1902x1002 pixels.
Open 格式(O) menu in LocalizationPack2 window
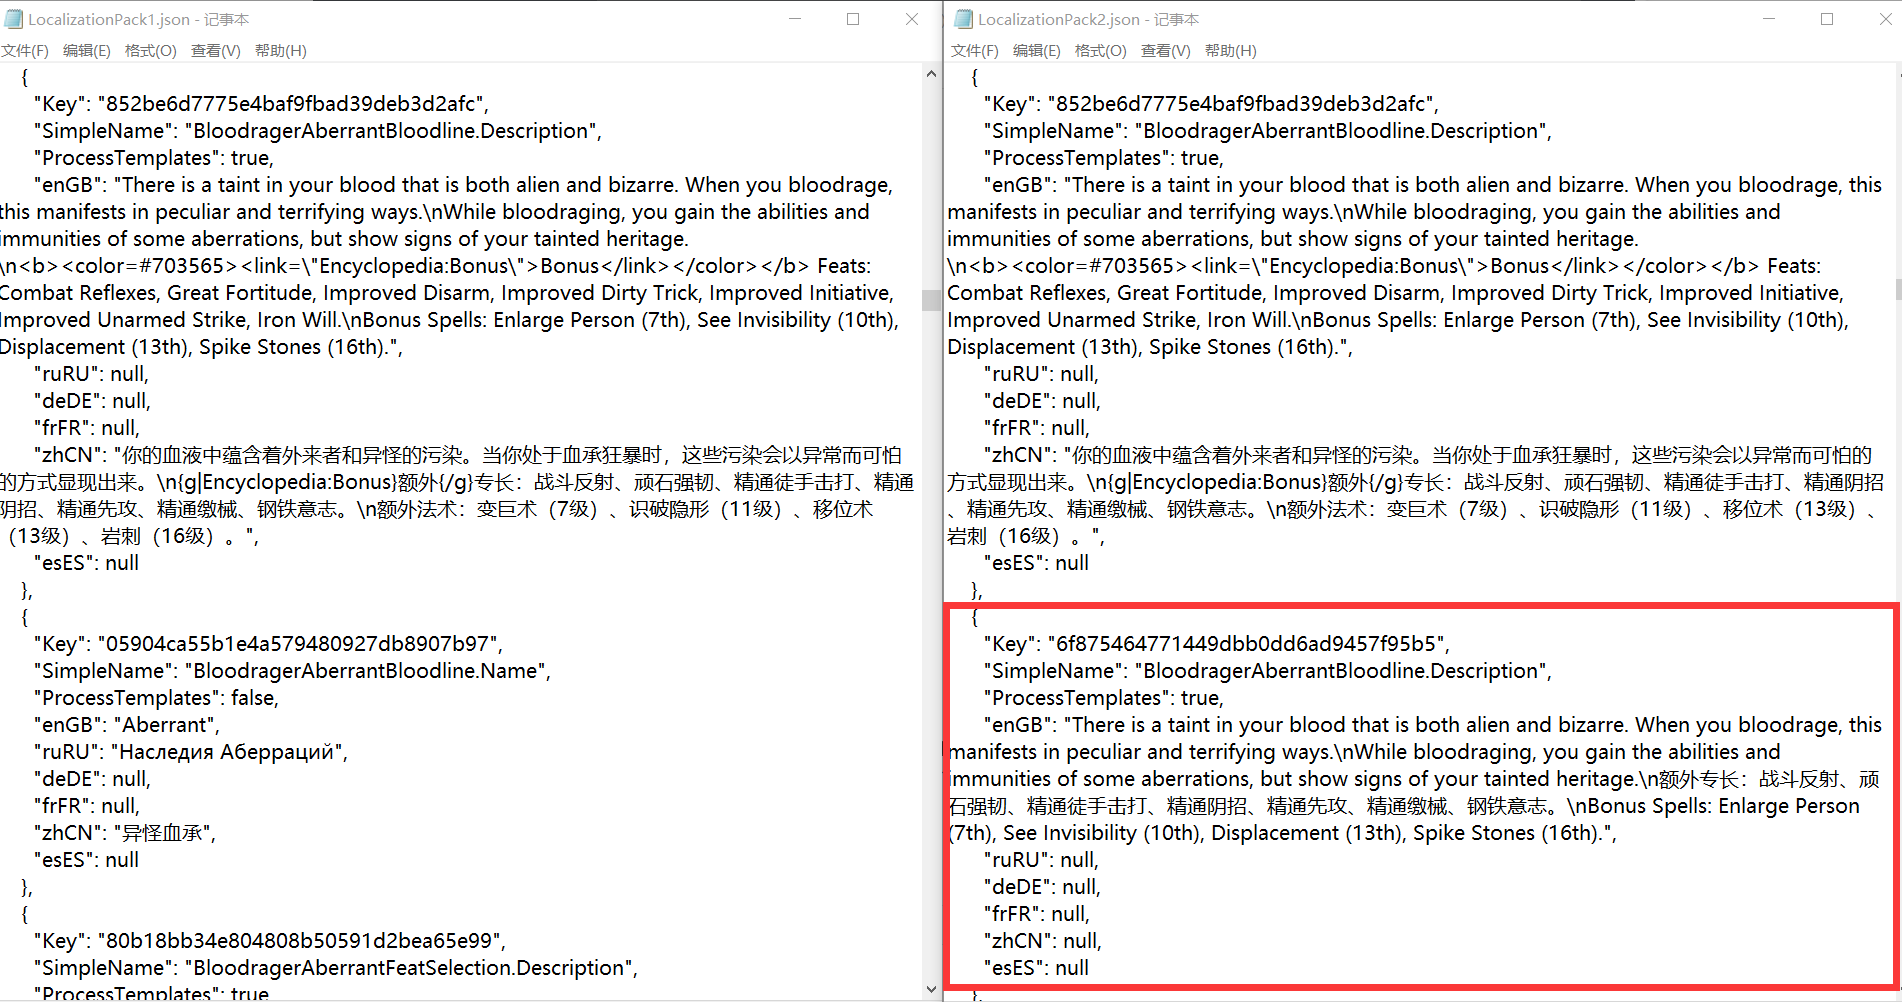point(1101,51)
